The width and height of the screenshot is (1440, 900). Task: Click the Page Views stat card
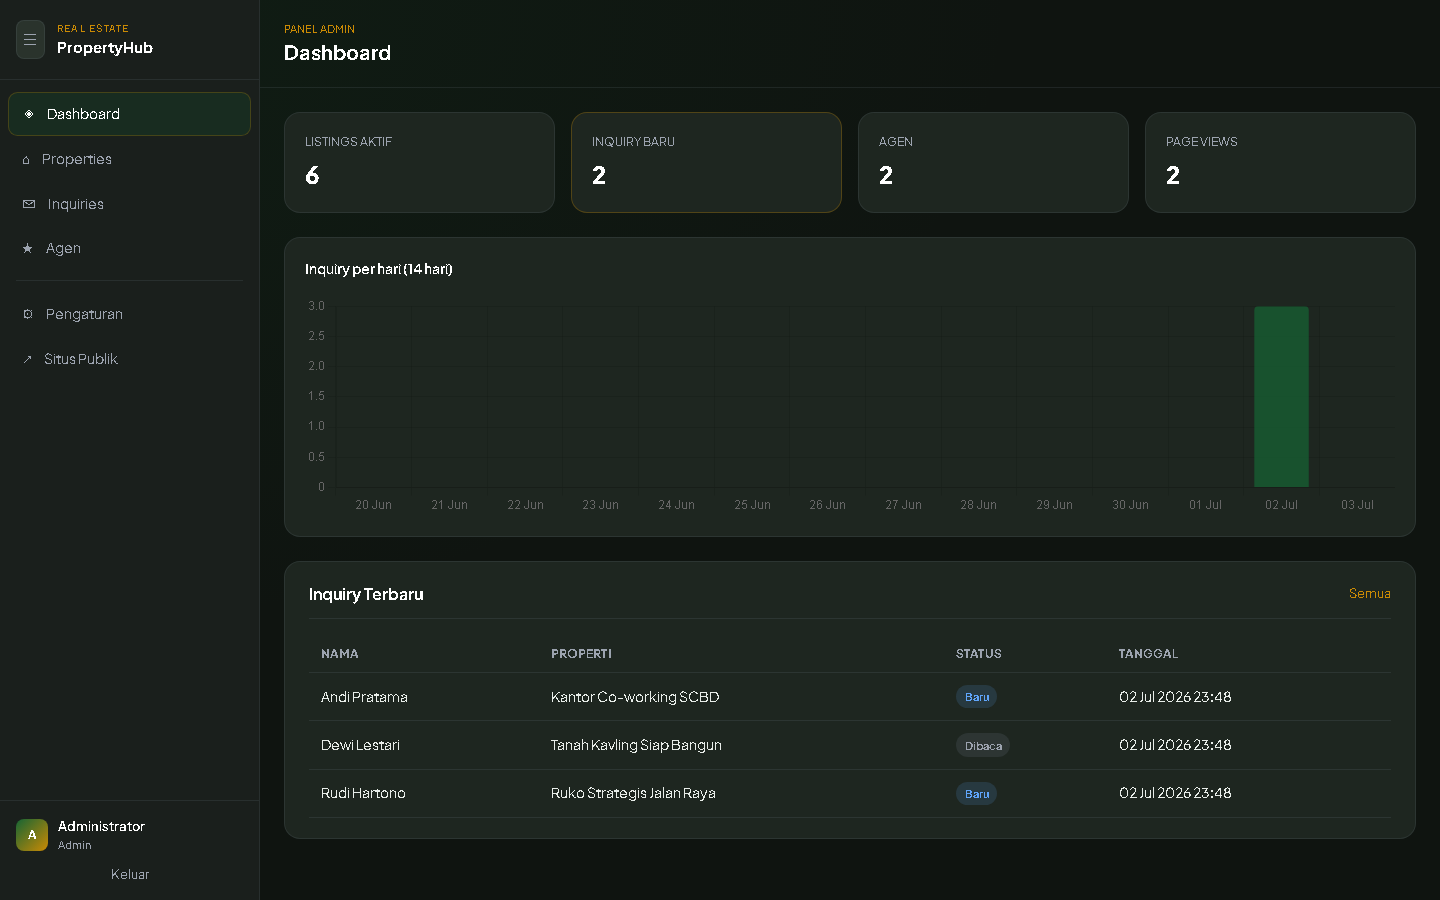pos(1280,162)
